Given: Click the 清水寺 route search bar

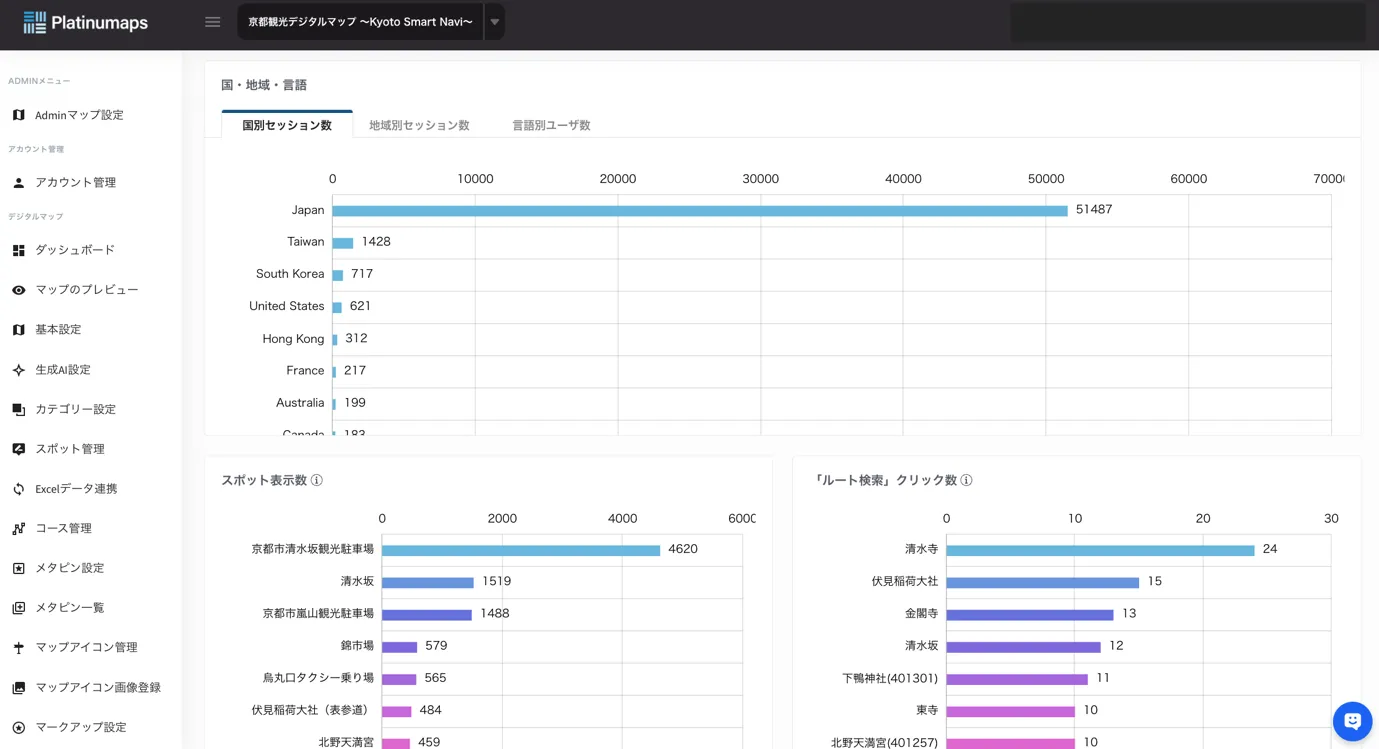Looking at the screenshot, I should pyautogui.click(x=1100, y=550).
